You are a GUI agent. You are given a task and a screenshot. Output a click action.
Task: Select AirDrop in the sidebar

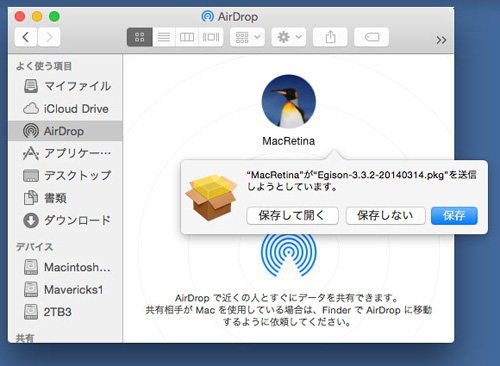tap(65, 131)
